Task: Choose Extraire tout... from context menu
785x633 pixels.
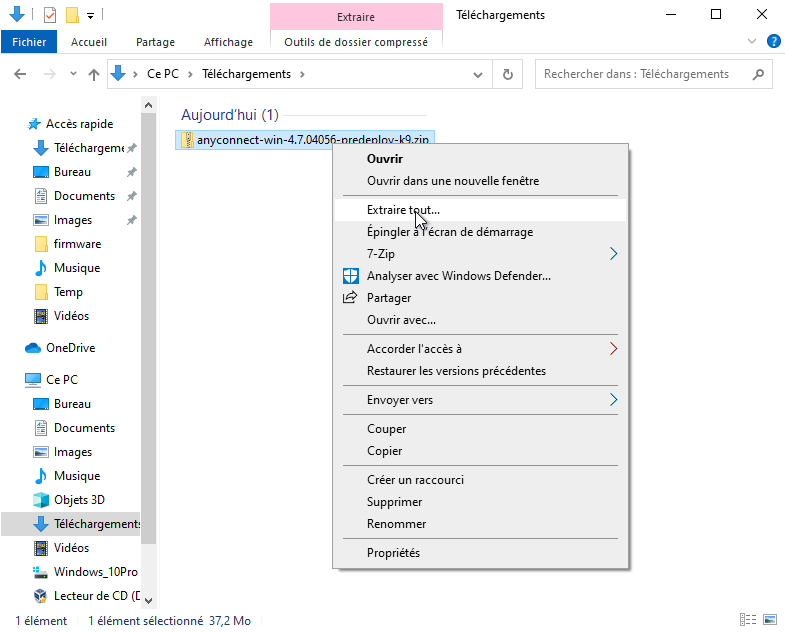Action: (x=403, y=210)
